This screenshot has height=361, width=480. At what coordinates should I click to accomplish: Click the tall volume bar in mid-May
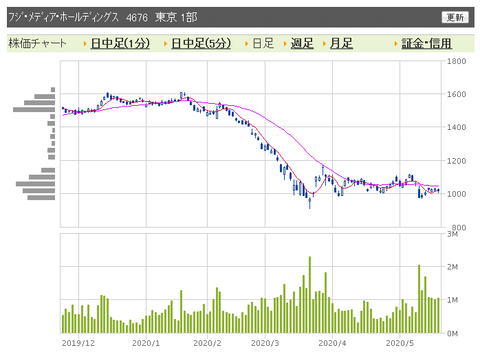tap(419, 299)
